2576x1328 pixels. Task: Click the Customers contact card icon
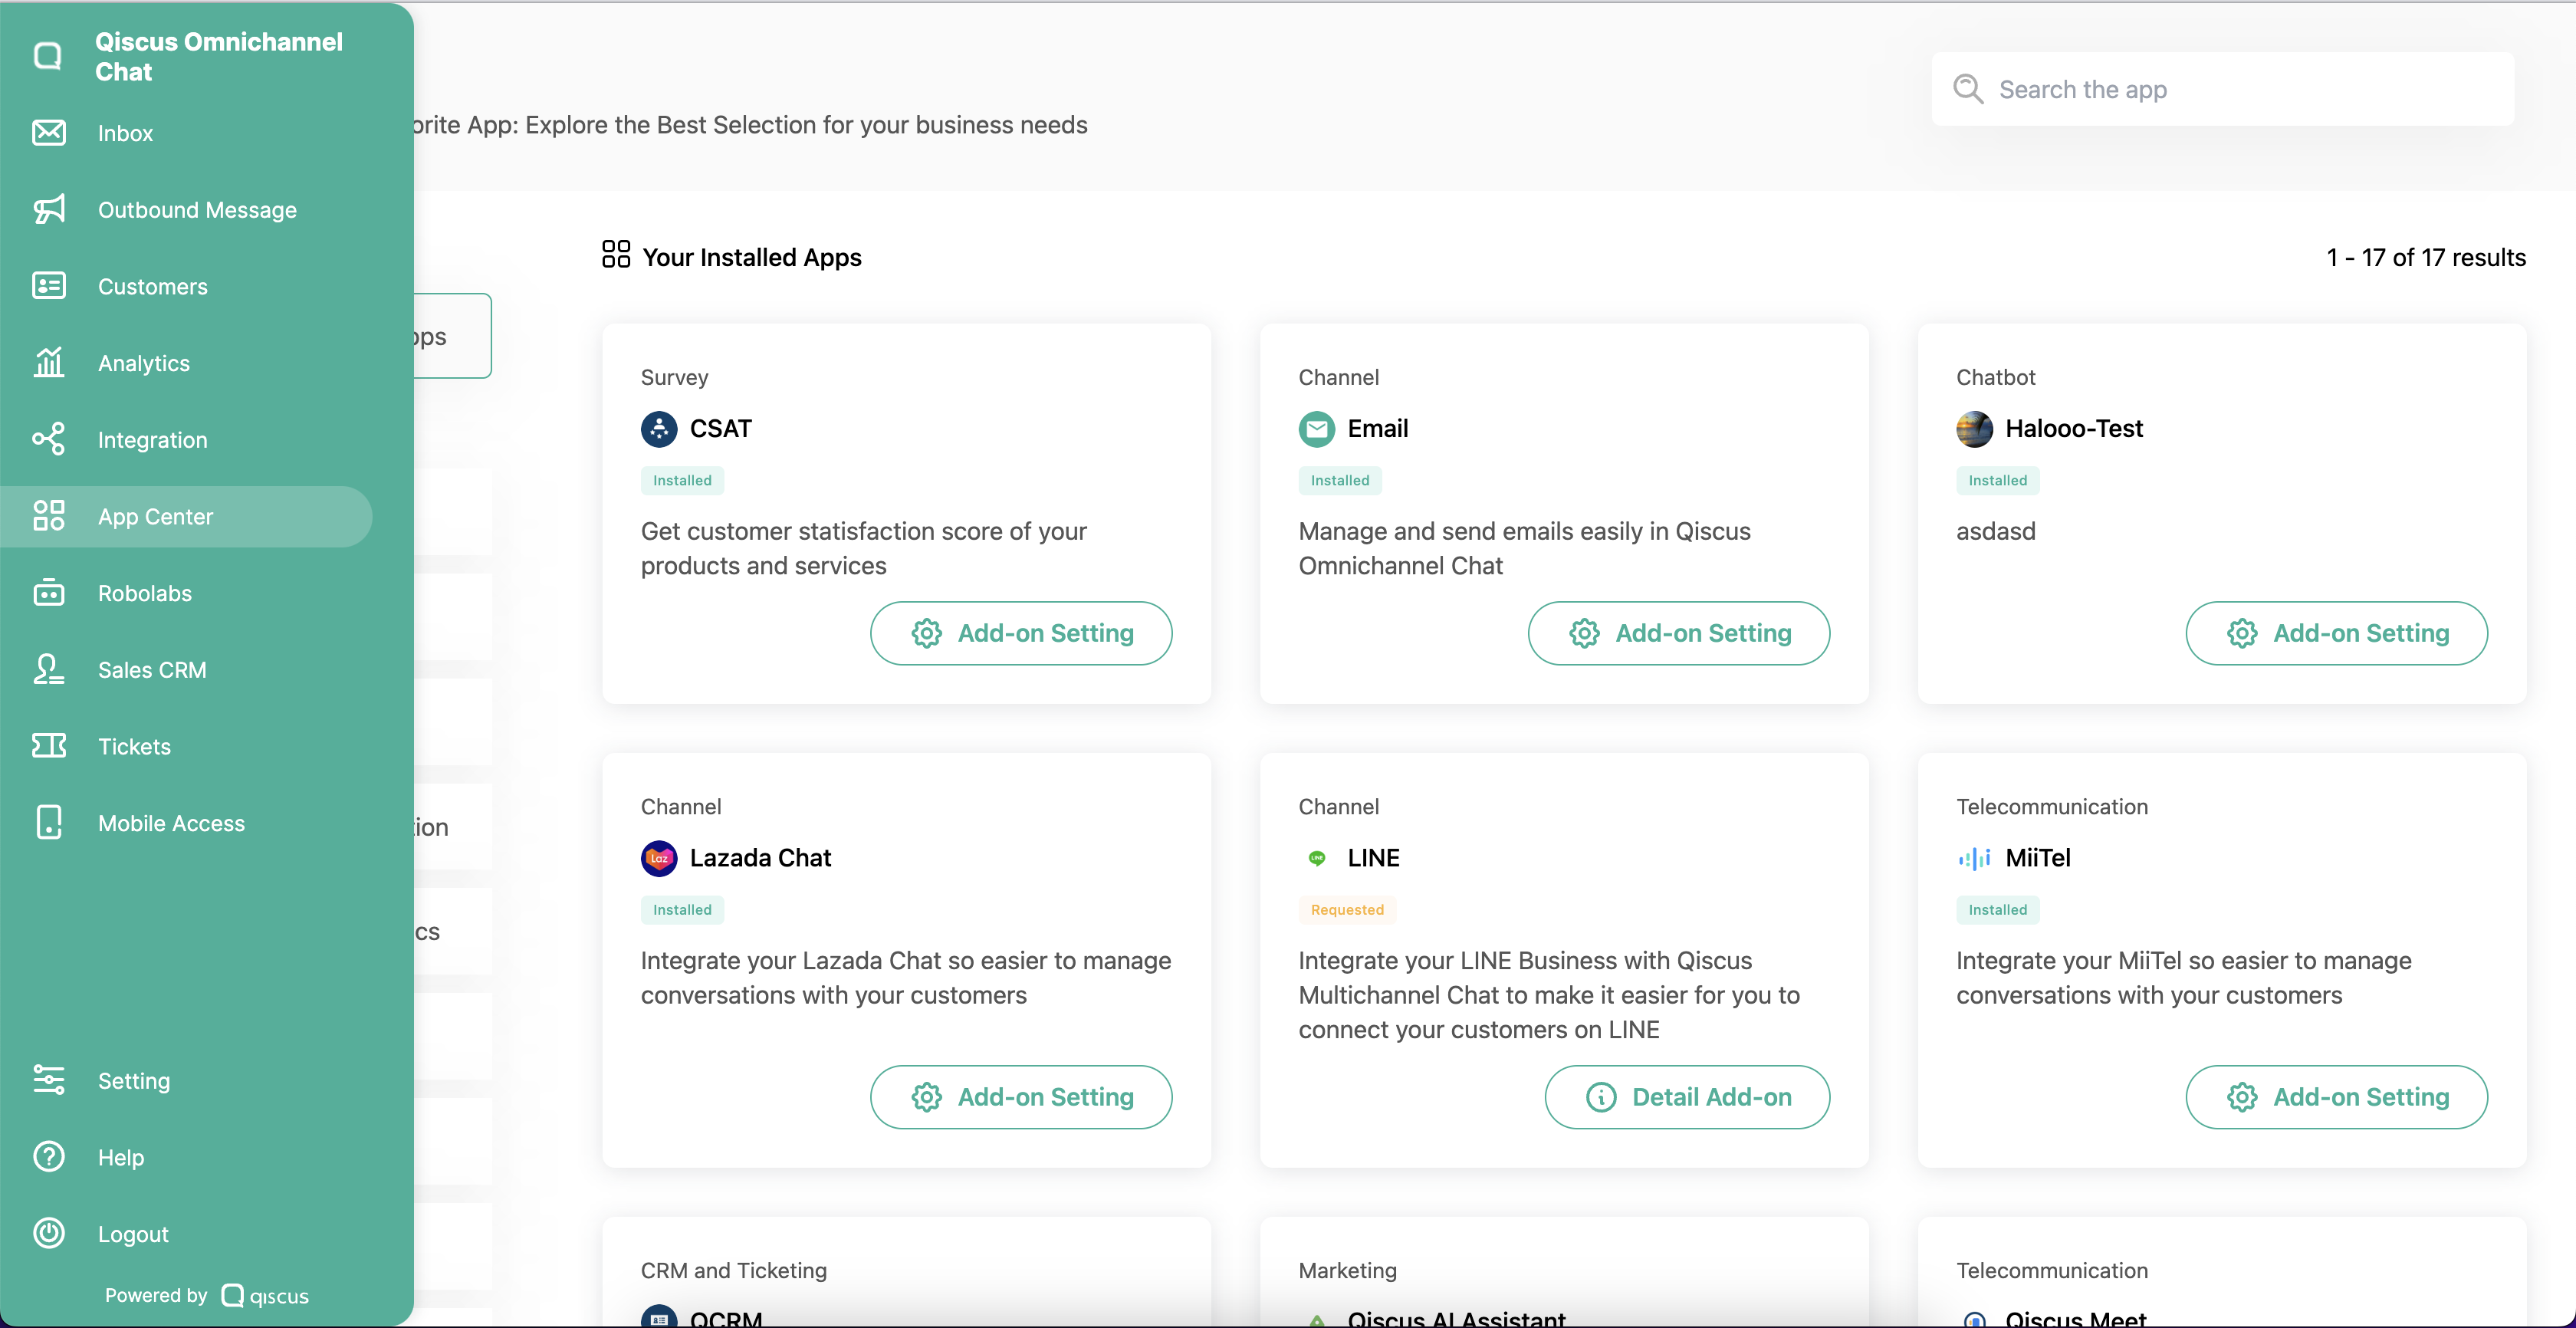click(x=48, y=286)
